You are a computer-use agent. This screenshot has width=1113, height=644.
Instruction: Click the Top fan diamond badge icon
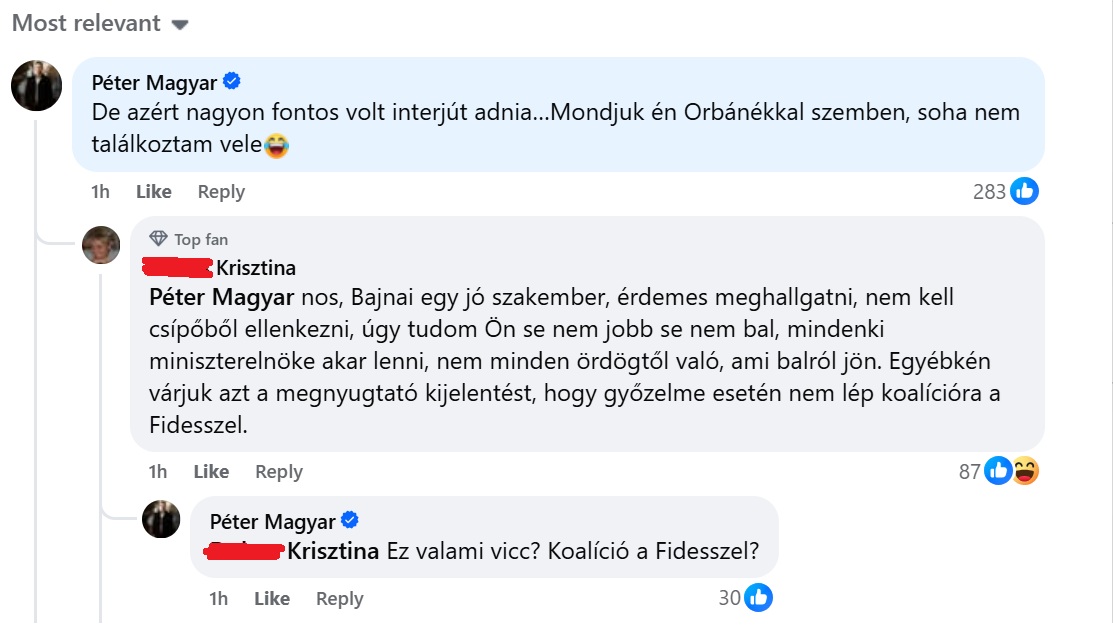click(158, 239)
